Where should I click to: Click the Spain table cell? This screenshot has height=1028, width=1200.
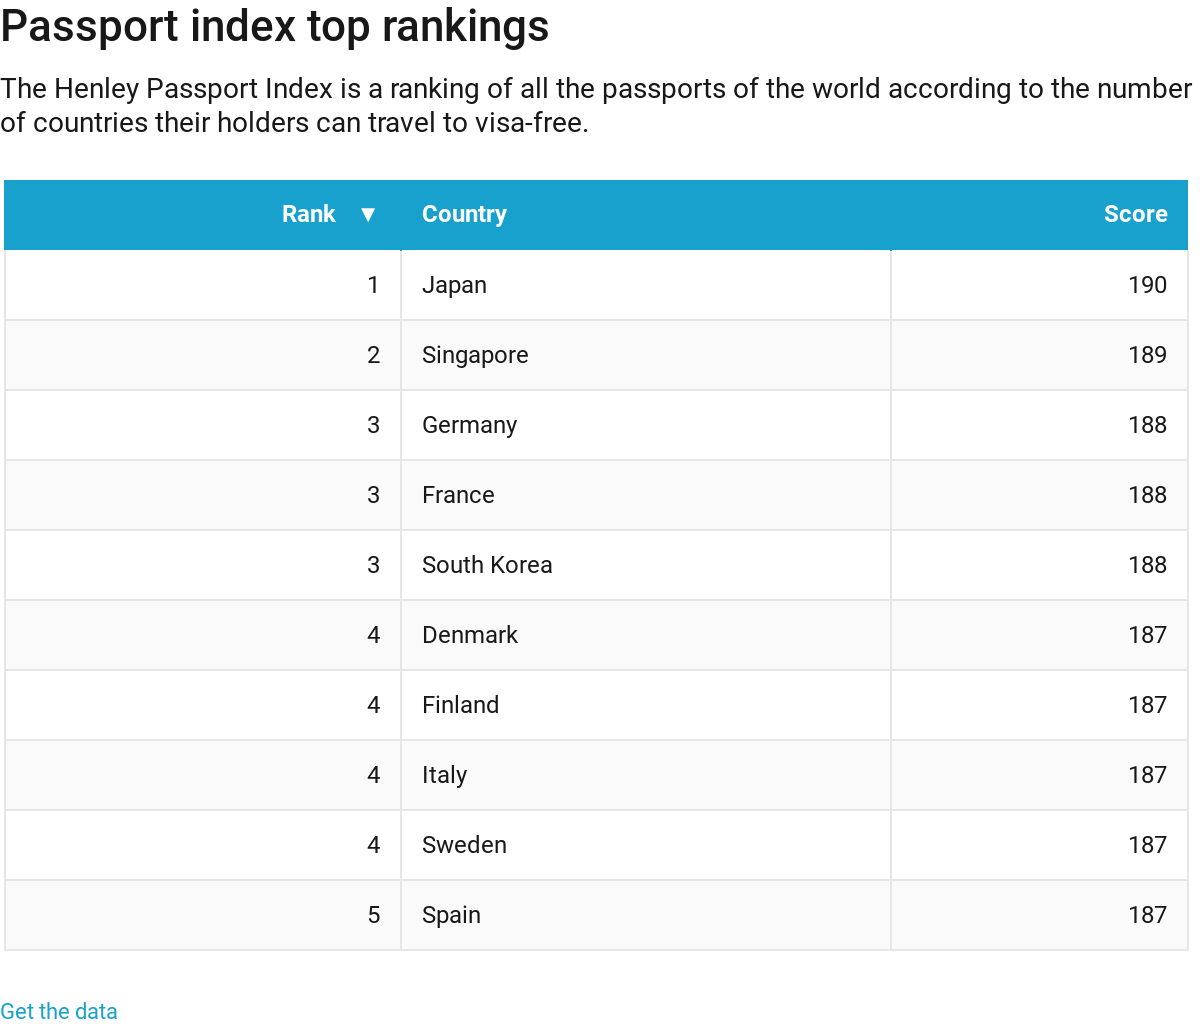click(451, 915)
